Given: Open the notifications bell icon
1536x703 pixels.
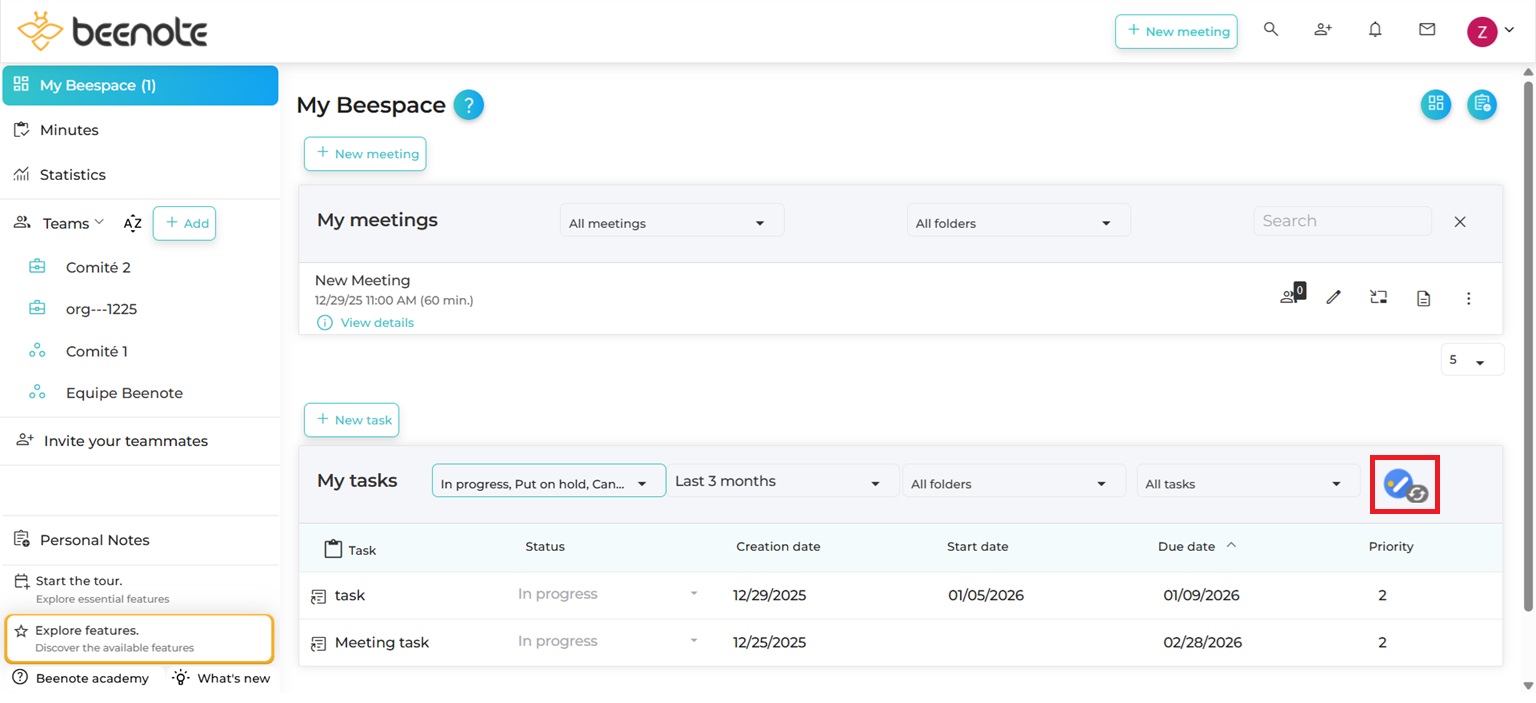Looking at the screenshot, I should (1375, 30).
